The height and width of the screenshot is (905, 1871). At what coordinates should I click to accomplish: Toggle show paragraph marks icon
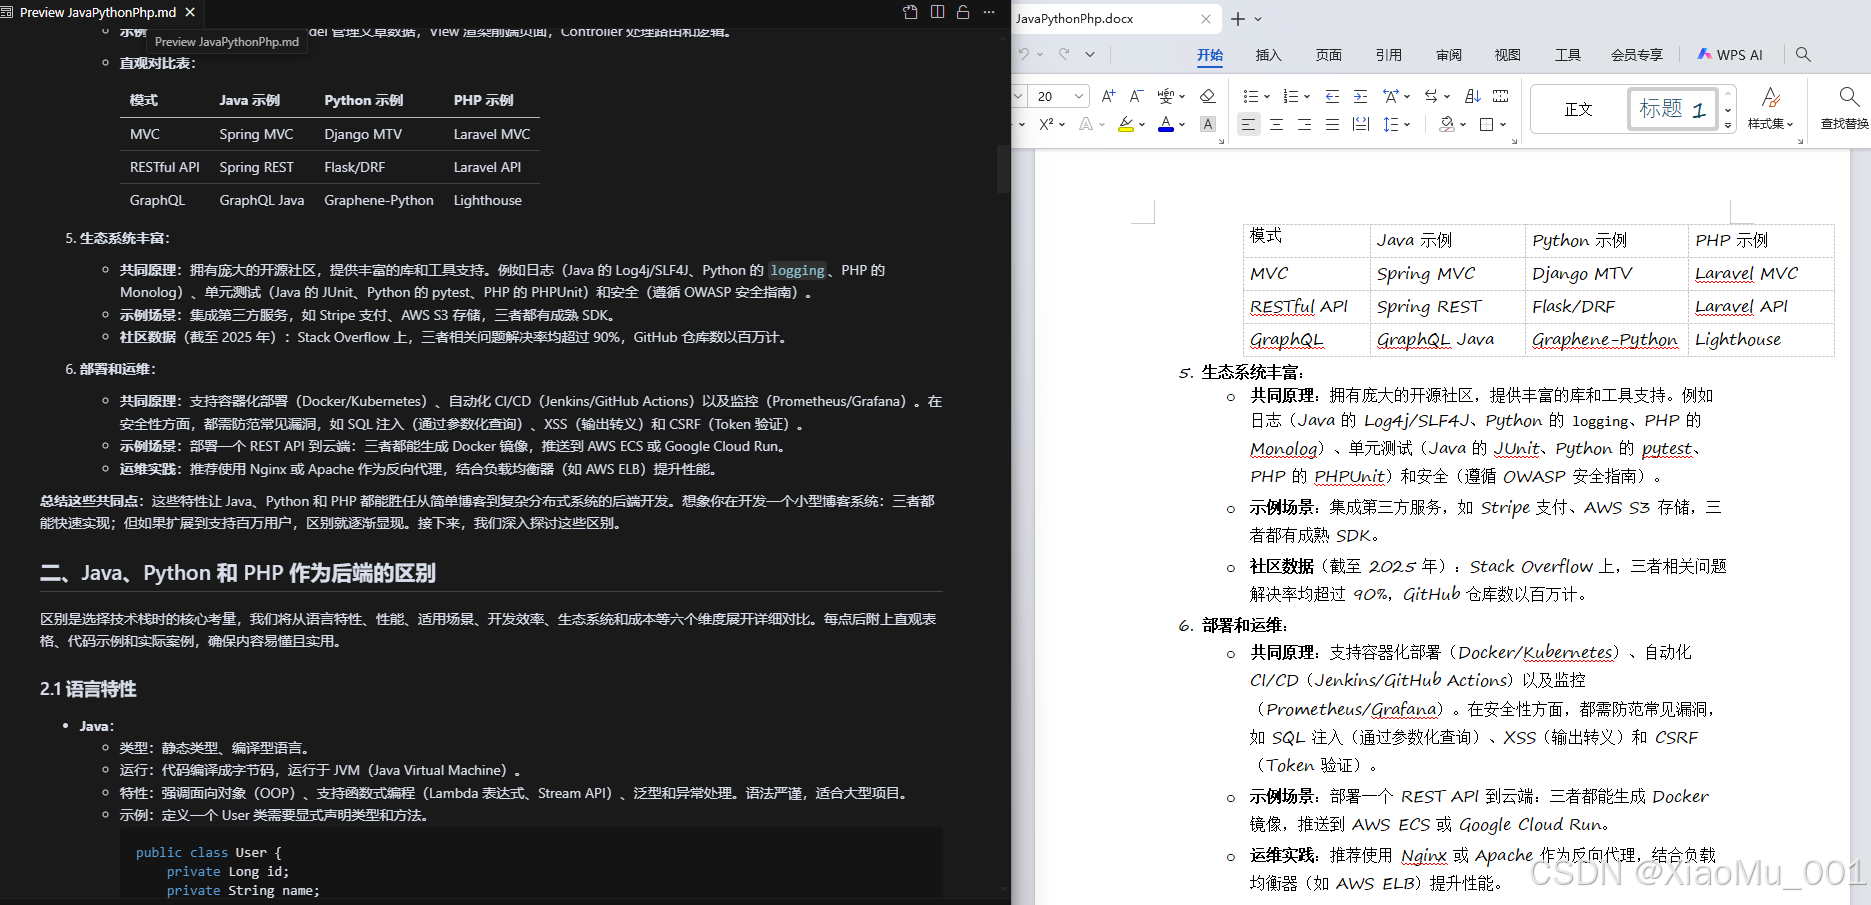tap(1501, 96)
